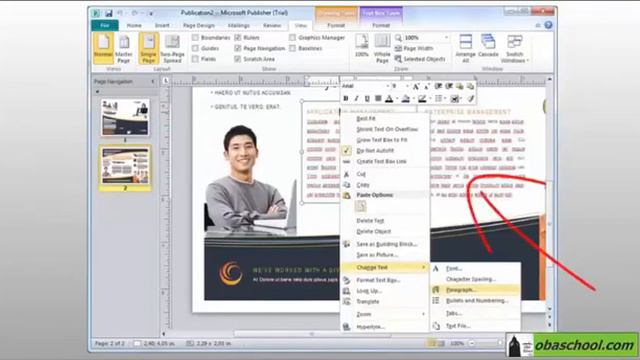This screenshot has width=640, height=360.
Task: Open the Quick Access Toolbar customize dropdown
Action: 151,13
